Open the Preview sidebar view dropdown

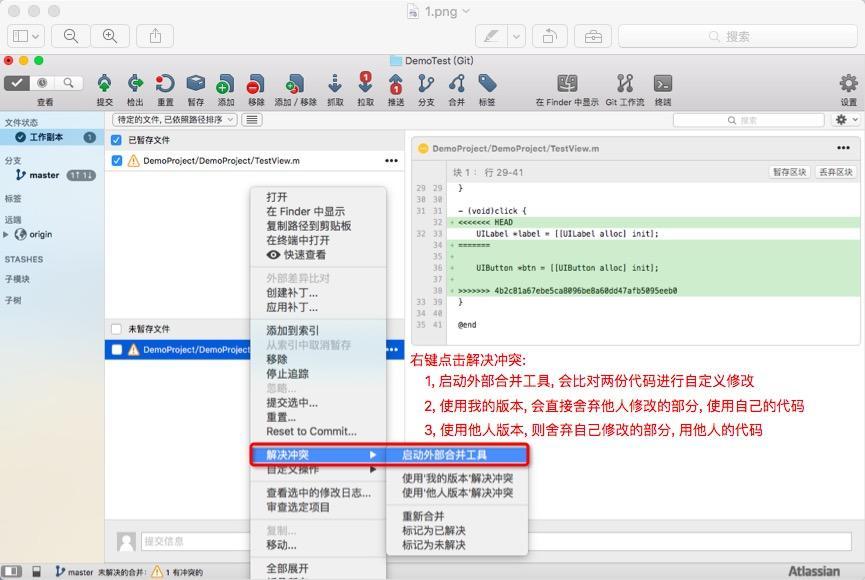[x=25, y=36]
